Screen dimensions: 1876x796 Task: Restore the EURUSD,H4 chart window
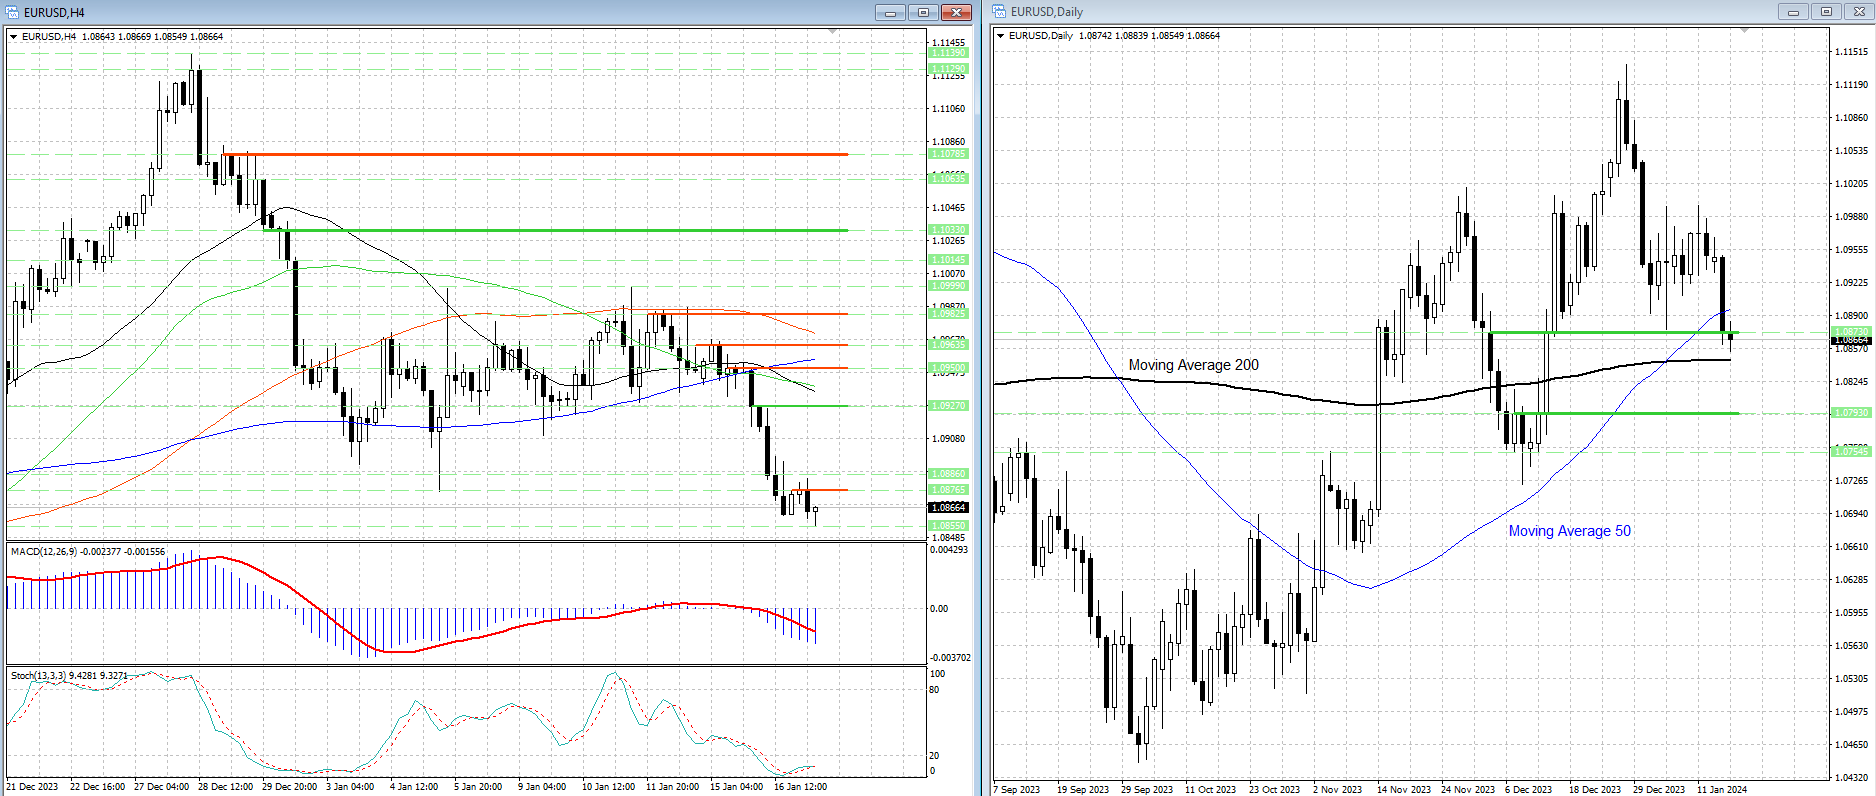click(923, 12)
